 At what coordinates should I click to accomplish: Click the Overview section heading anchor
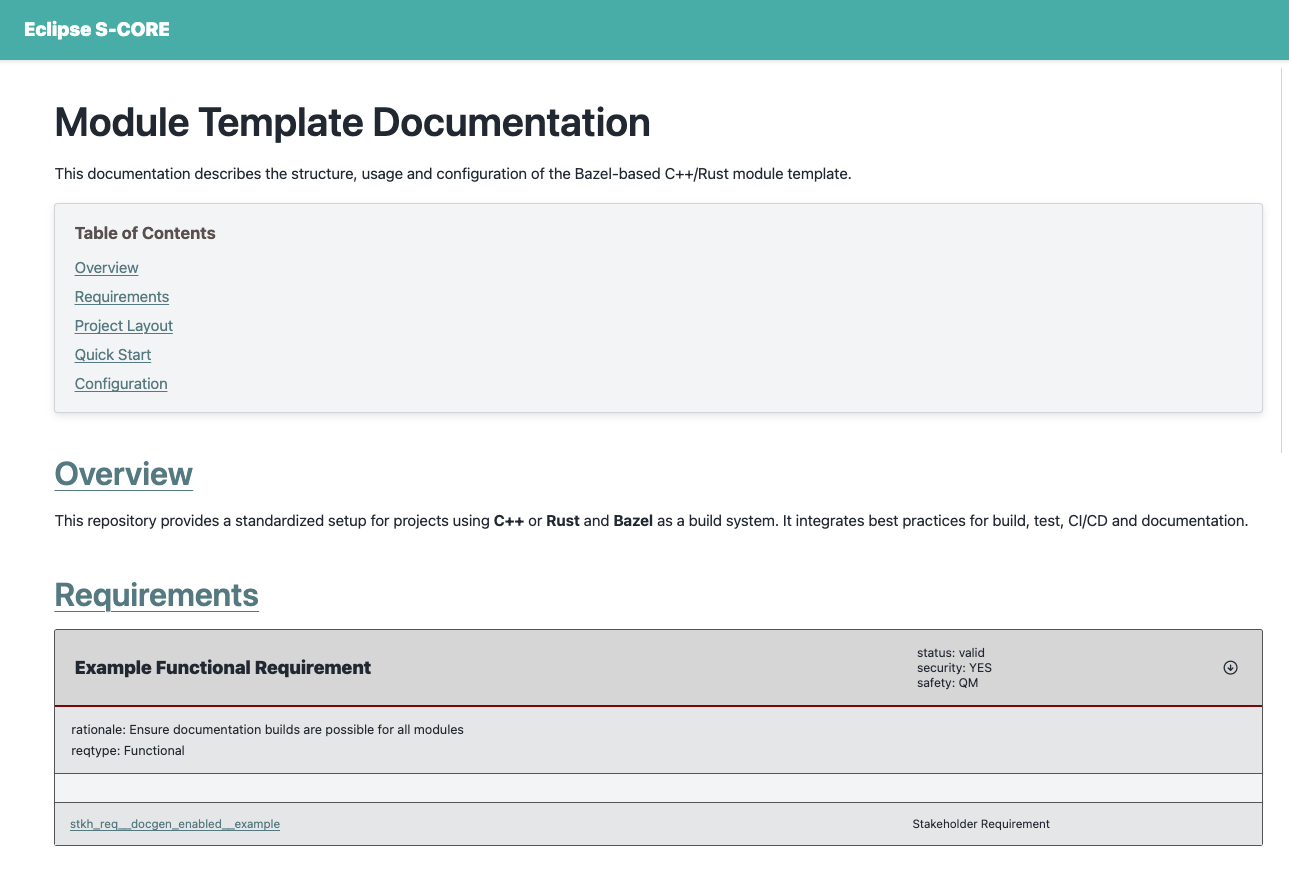click(123, 474)
